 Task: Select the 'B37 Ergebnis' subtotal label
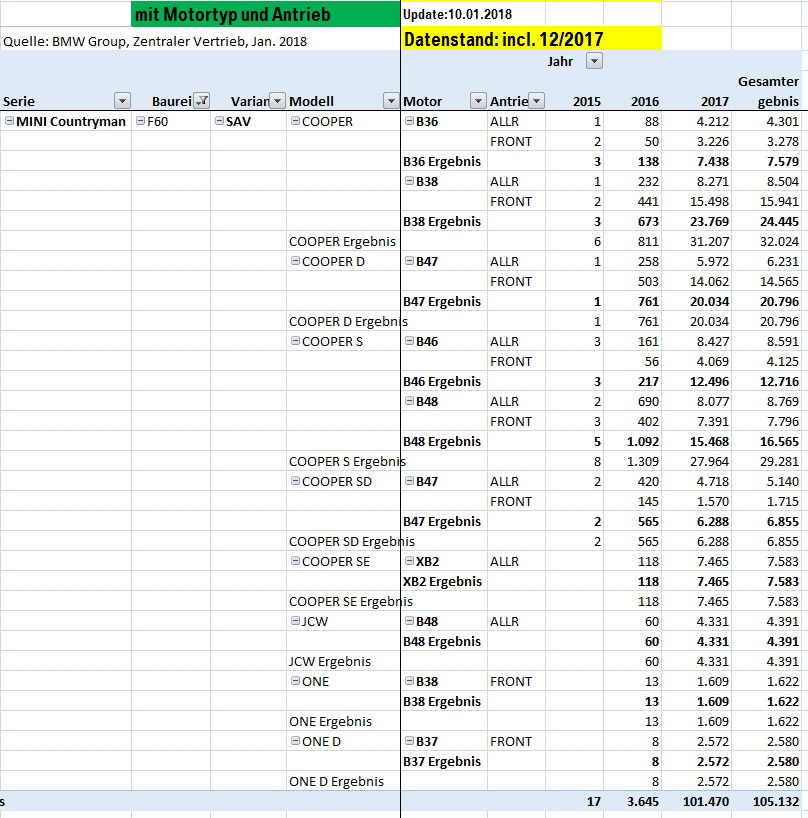click(x=442, y=761)
